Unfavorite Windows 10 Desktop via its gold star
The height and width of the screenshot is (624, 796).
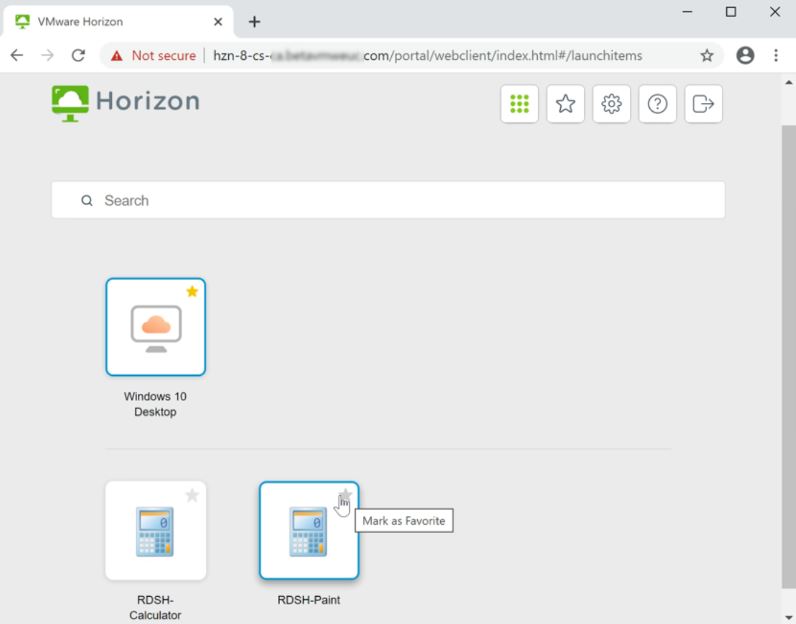(192, 291)
